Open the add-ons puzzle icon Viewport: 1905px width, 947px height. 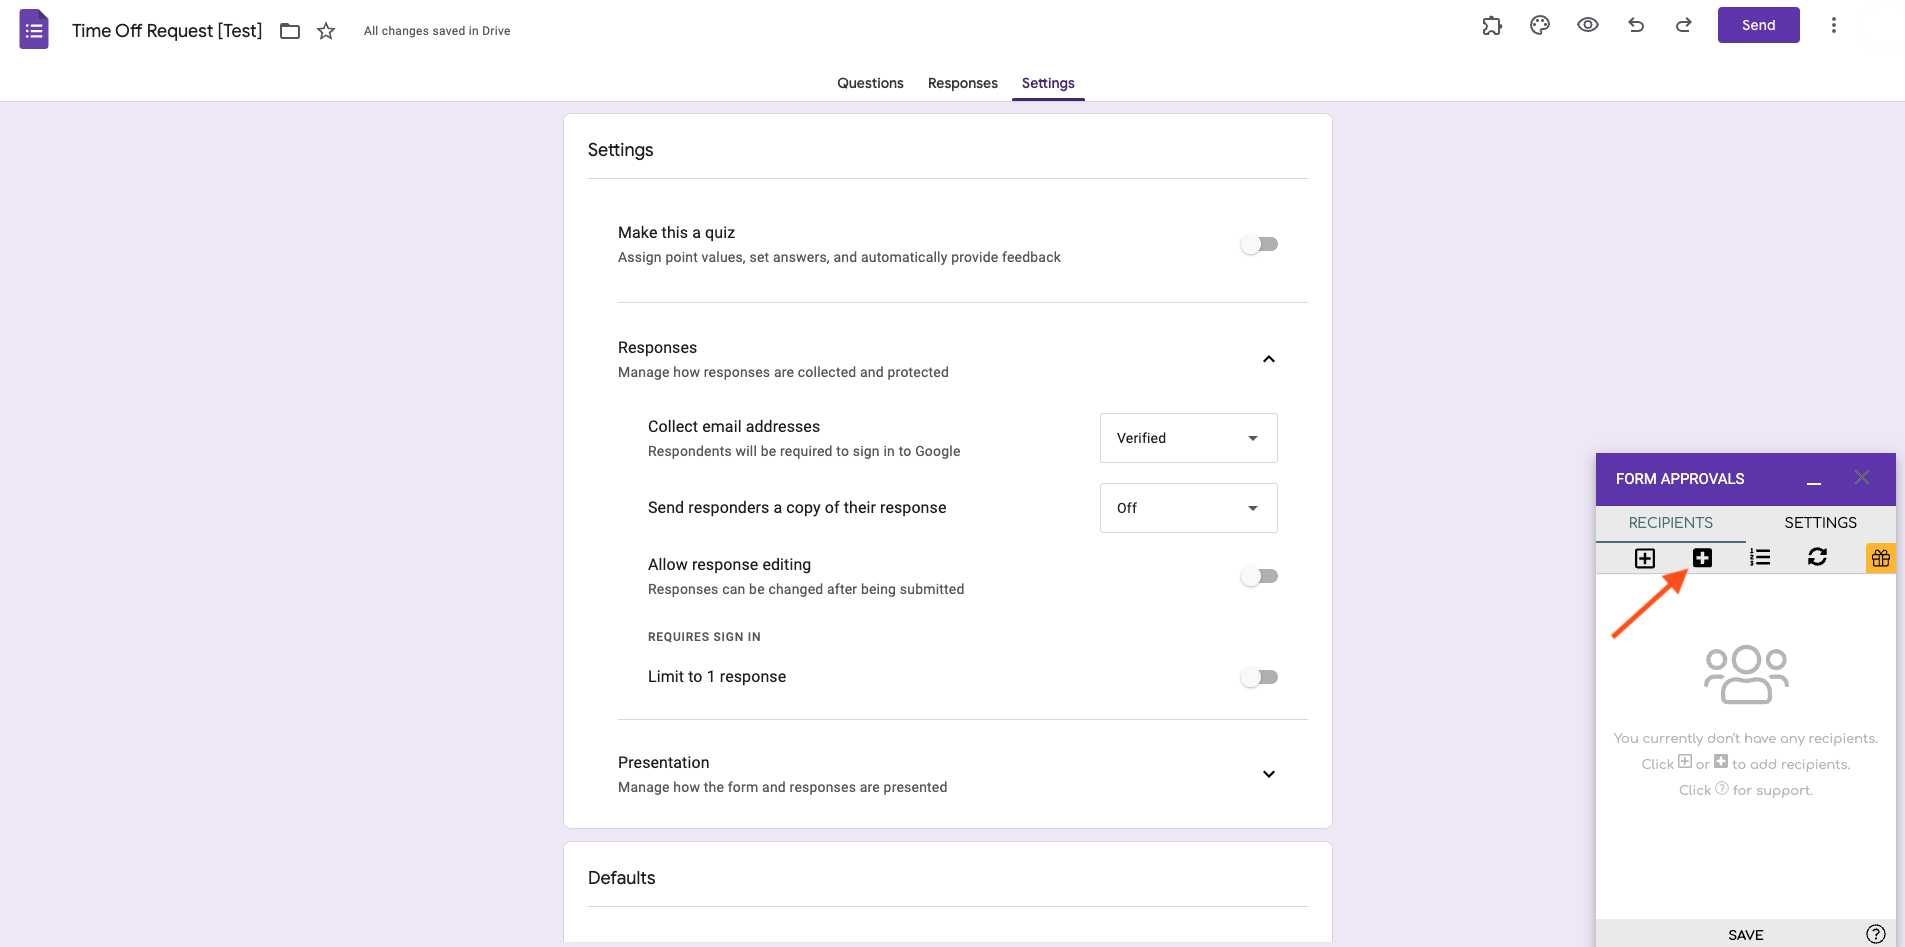(1492, 26)
